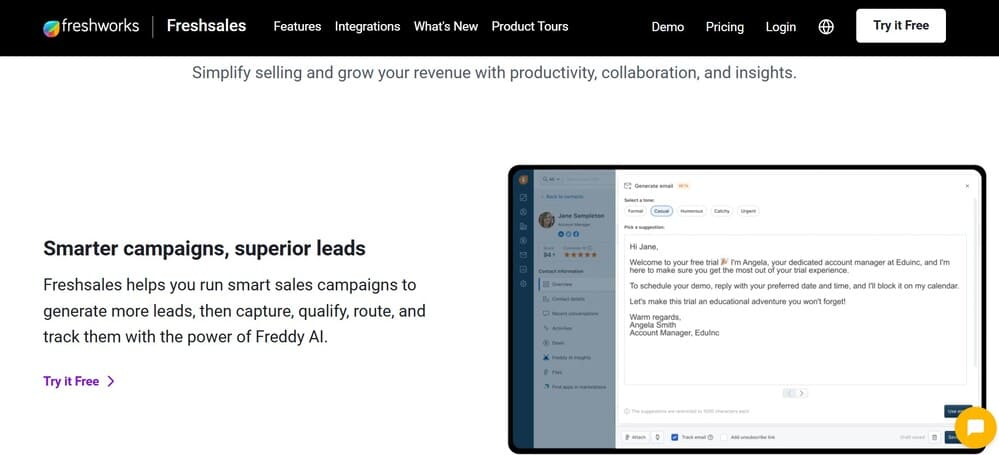Image resolution: width=999 pixels, height=455 pixels.
Task: Click the Attach button in email composer
Action: click(635, 437)
